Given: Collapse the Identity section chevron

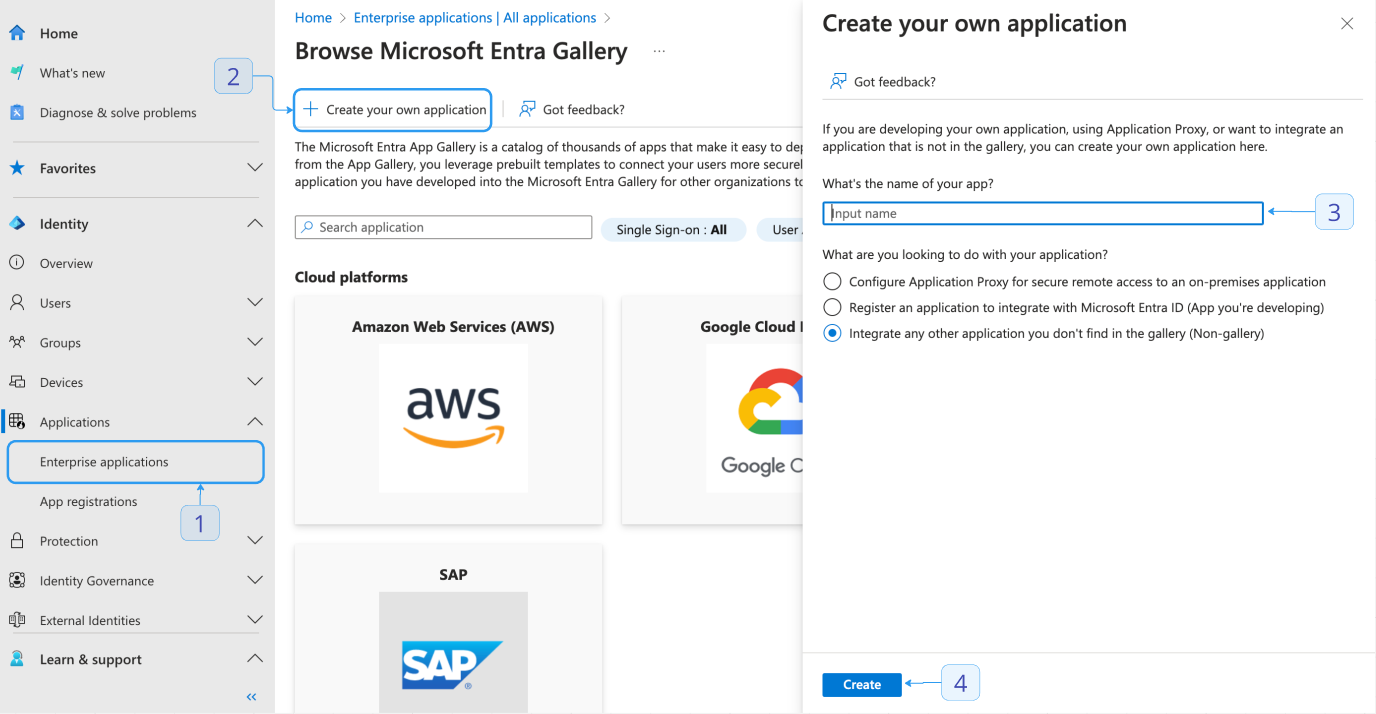Looking at the screenshot, I should coord(254,224).
